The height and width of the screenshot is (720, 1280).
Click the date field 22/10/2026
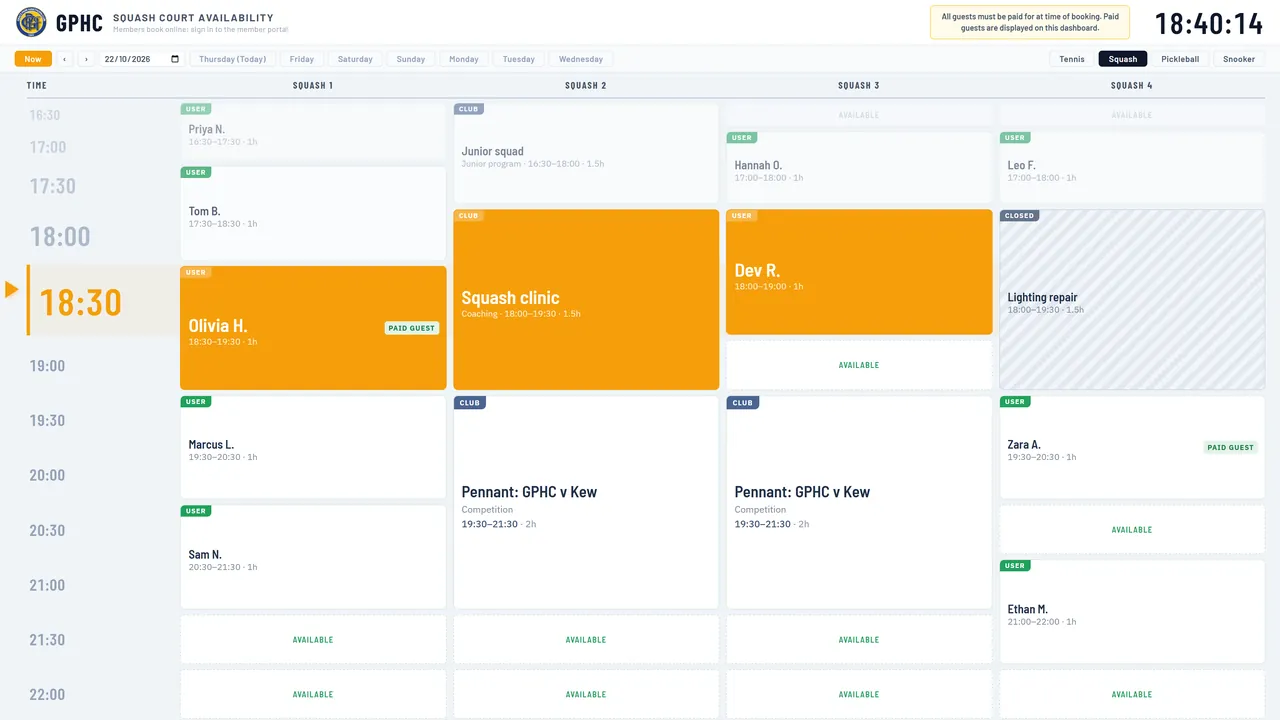coord(141,59)
